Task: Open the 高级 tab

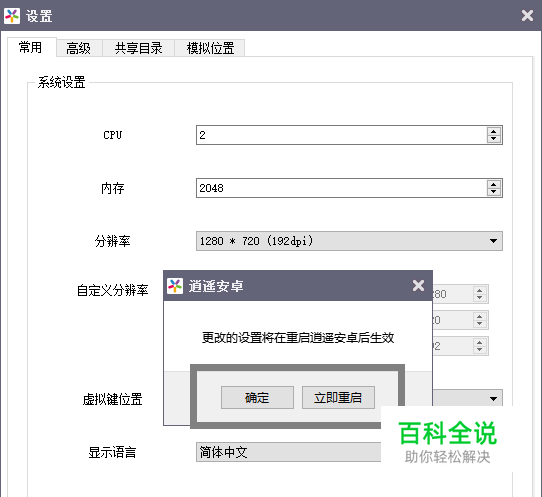Action: pos(79,48)
